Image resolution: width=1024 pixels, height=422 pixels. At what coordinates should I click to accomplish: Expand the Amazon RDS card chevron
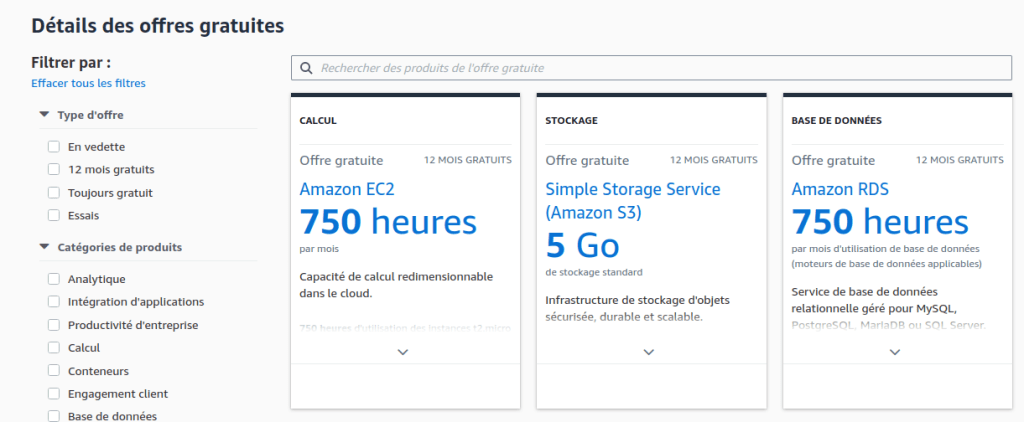pos(895,352)
